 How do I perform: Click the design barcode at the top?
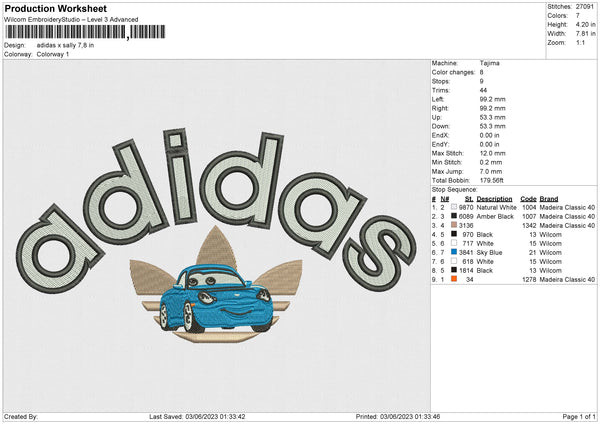click(85, 32)
